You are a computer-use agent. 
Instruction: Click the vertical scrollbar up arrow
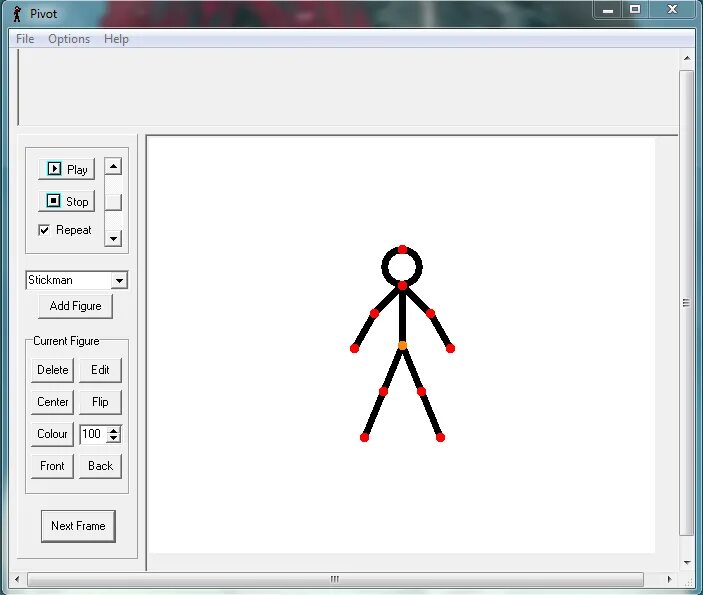click(x=687, y=58)
